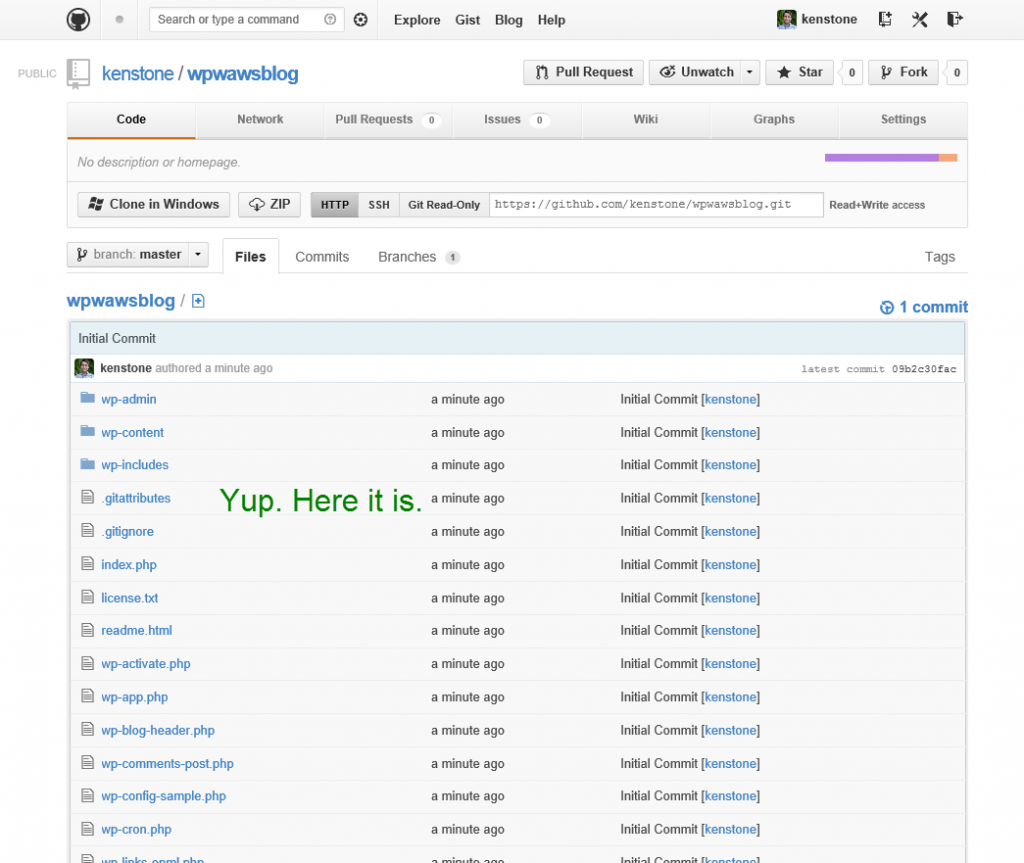Viewport: 1024px width, 863px height.
Task: Click the command bar help question icon
Action: click(331, 19)
